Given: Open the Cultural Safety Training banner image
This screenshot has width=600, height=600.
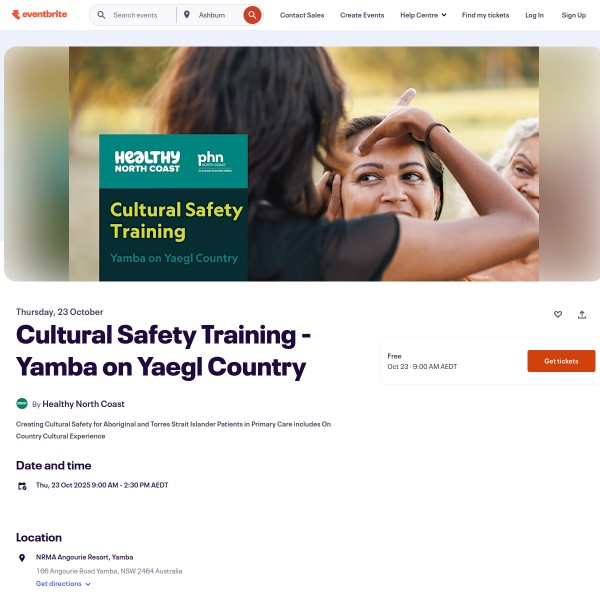Looking at the screenshot, I should [304, 164].
